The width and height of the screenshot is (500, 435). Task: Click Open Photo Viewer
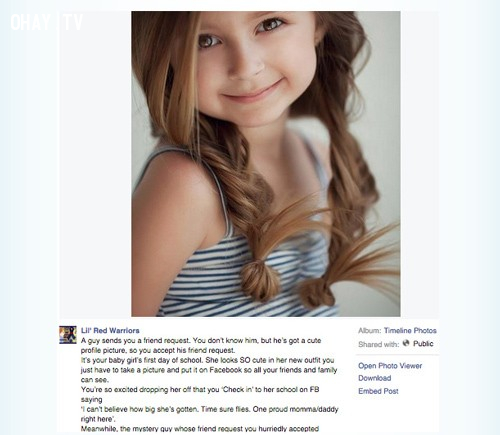coord(390,366)
